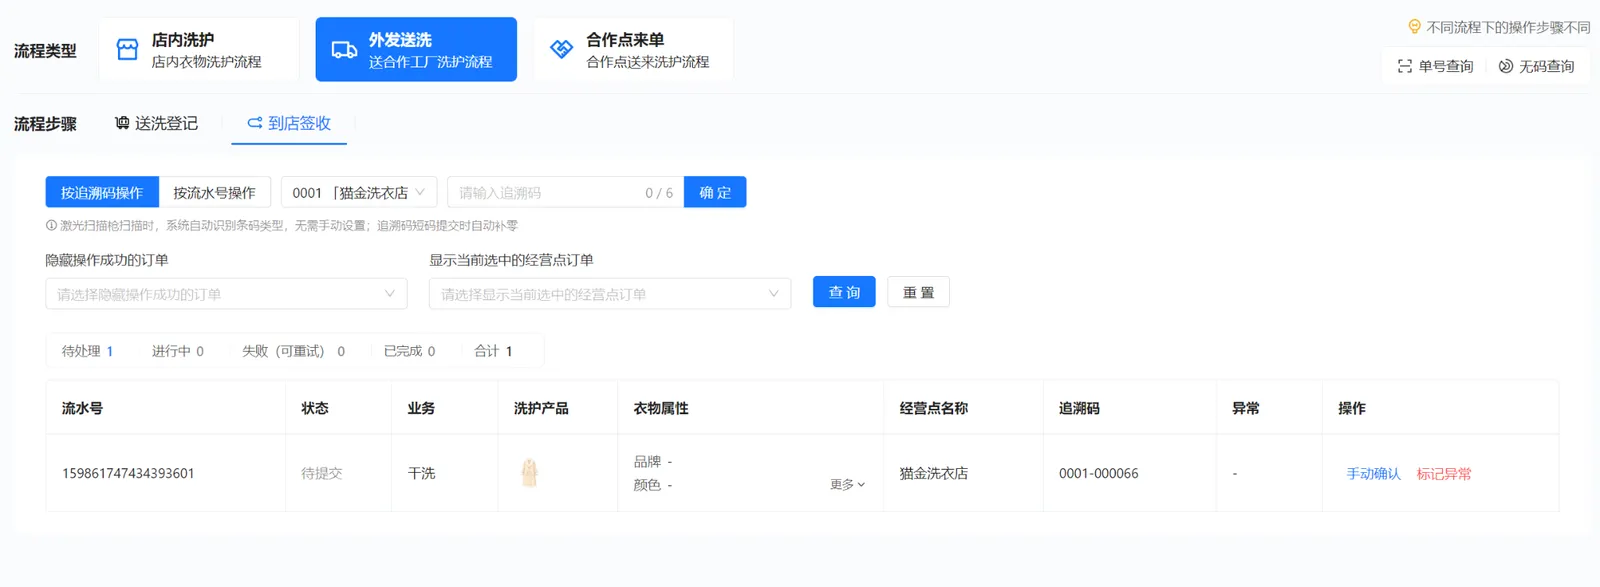Screen dimensions: 1600x587
Task: Click the 店内洗护 store icon
Action: click(127, 49)
